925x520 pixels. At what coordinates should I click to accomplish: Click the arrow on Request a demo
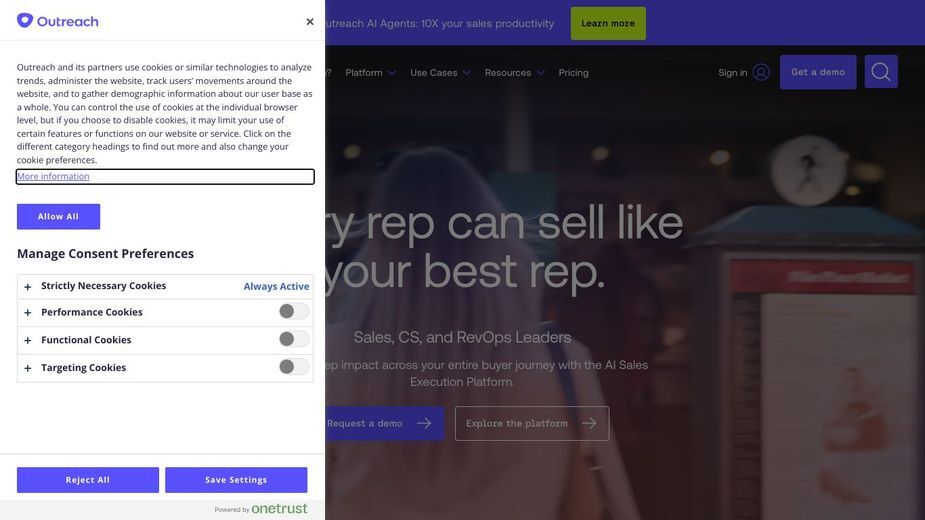(424, 423)
